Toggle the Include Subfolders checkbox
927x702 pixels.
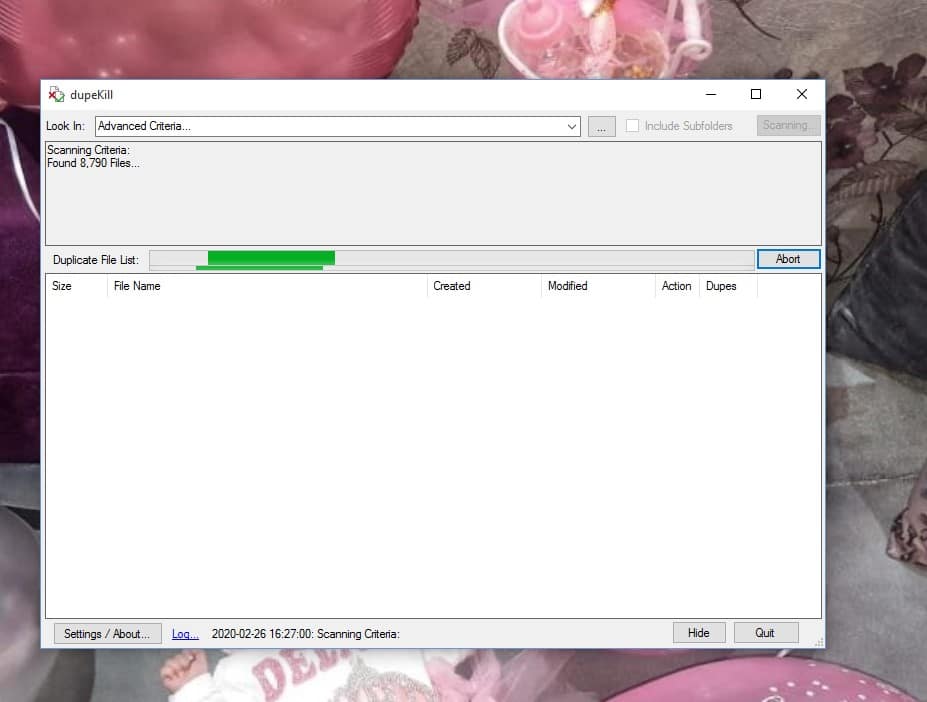[632, 126]
